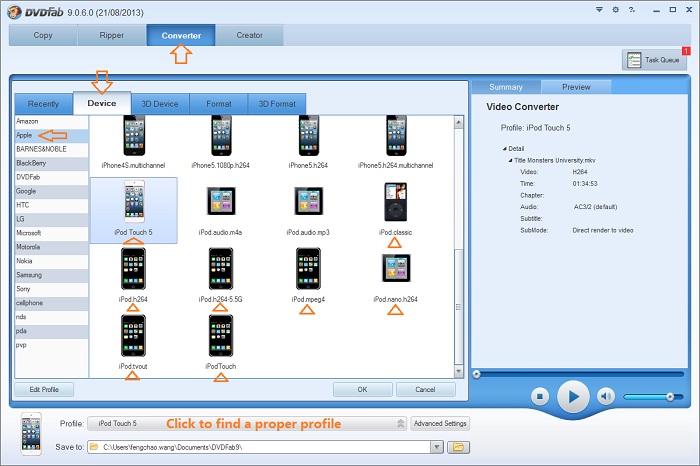Stop preview playback
The image size is (700, 466).
coord(540,396)
